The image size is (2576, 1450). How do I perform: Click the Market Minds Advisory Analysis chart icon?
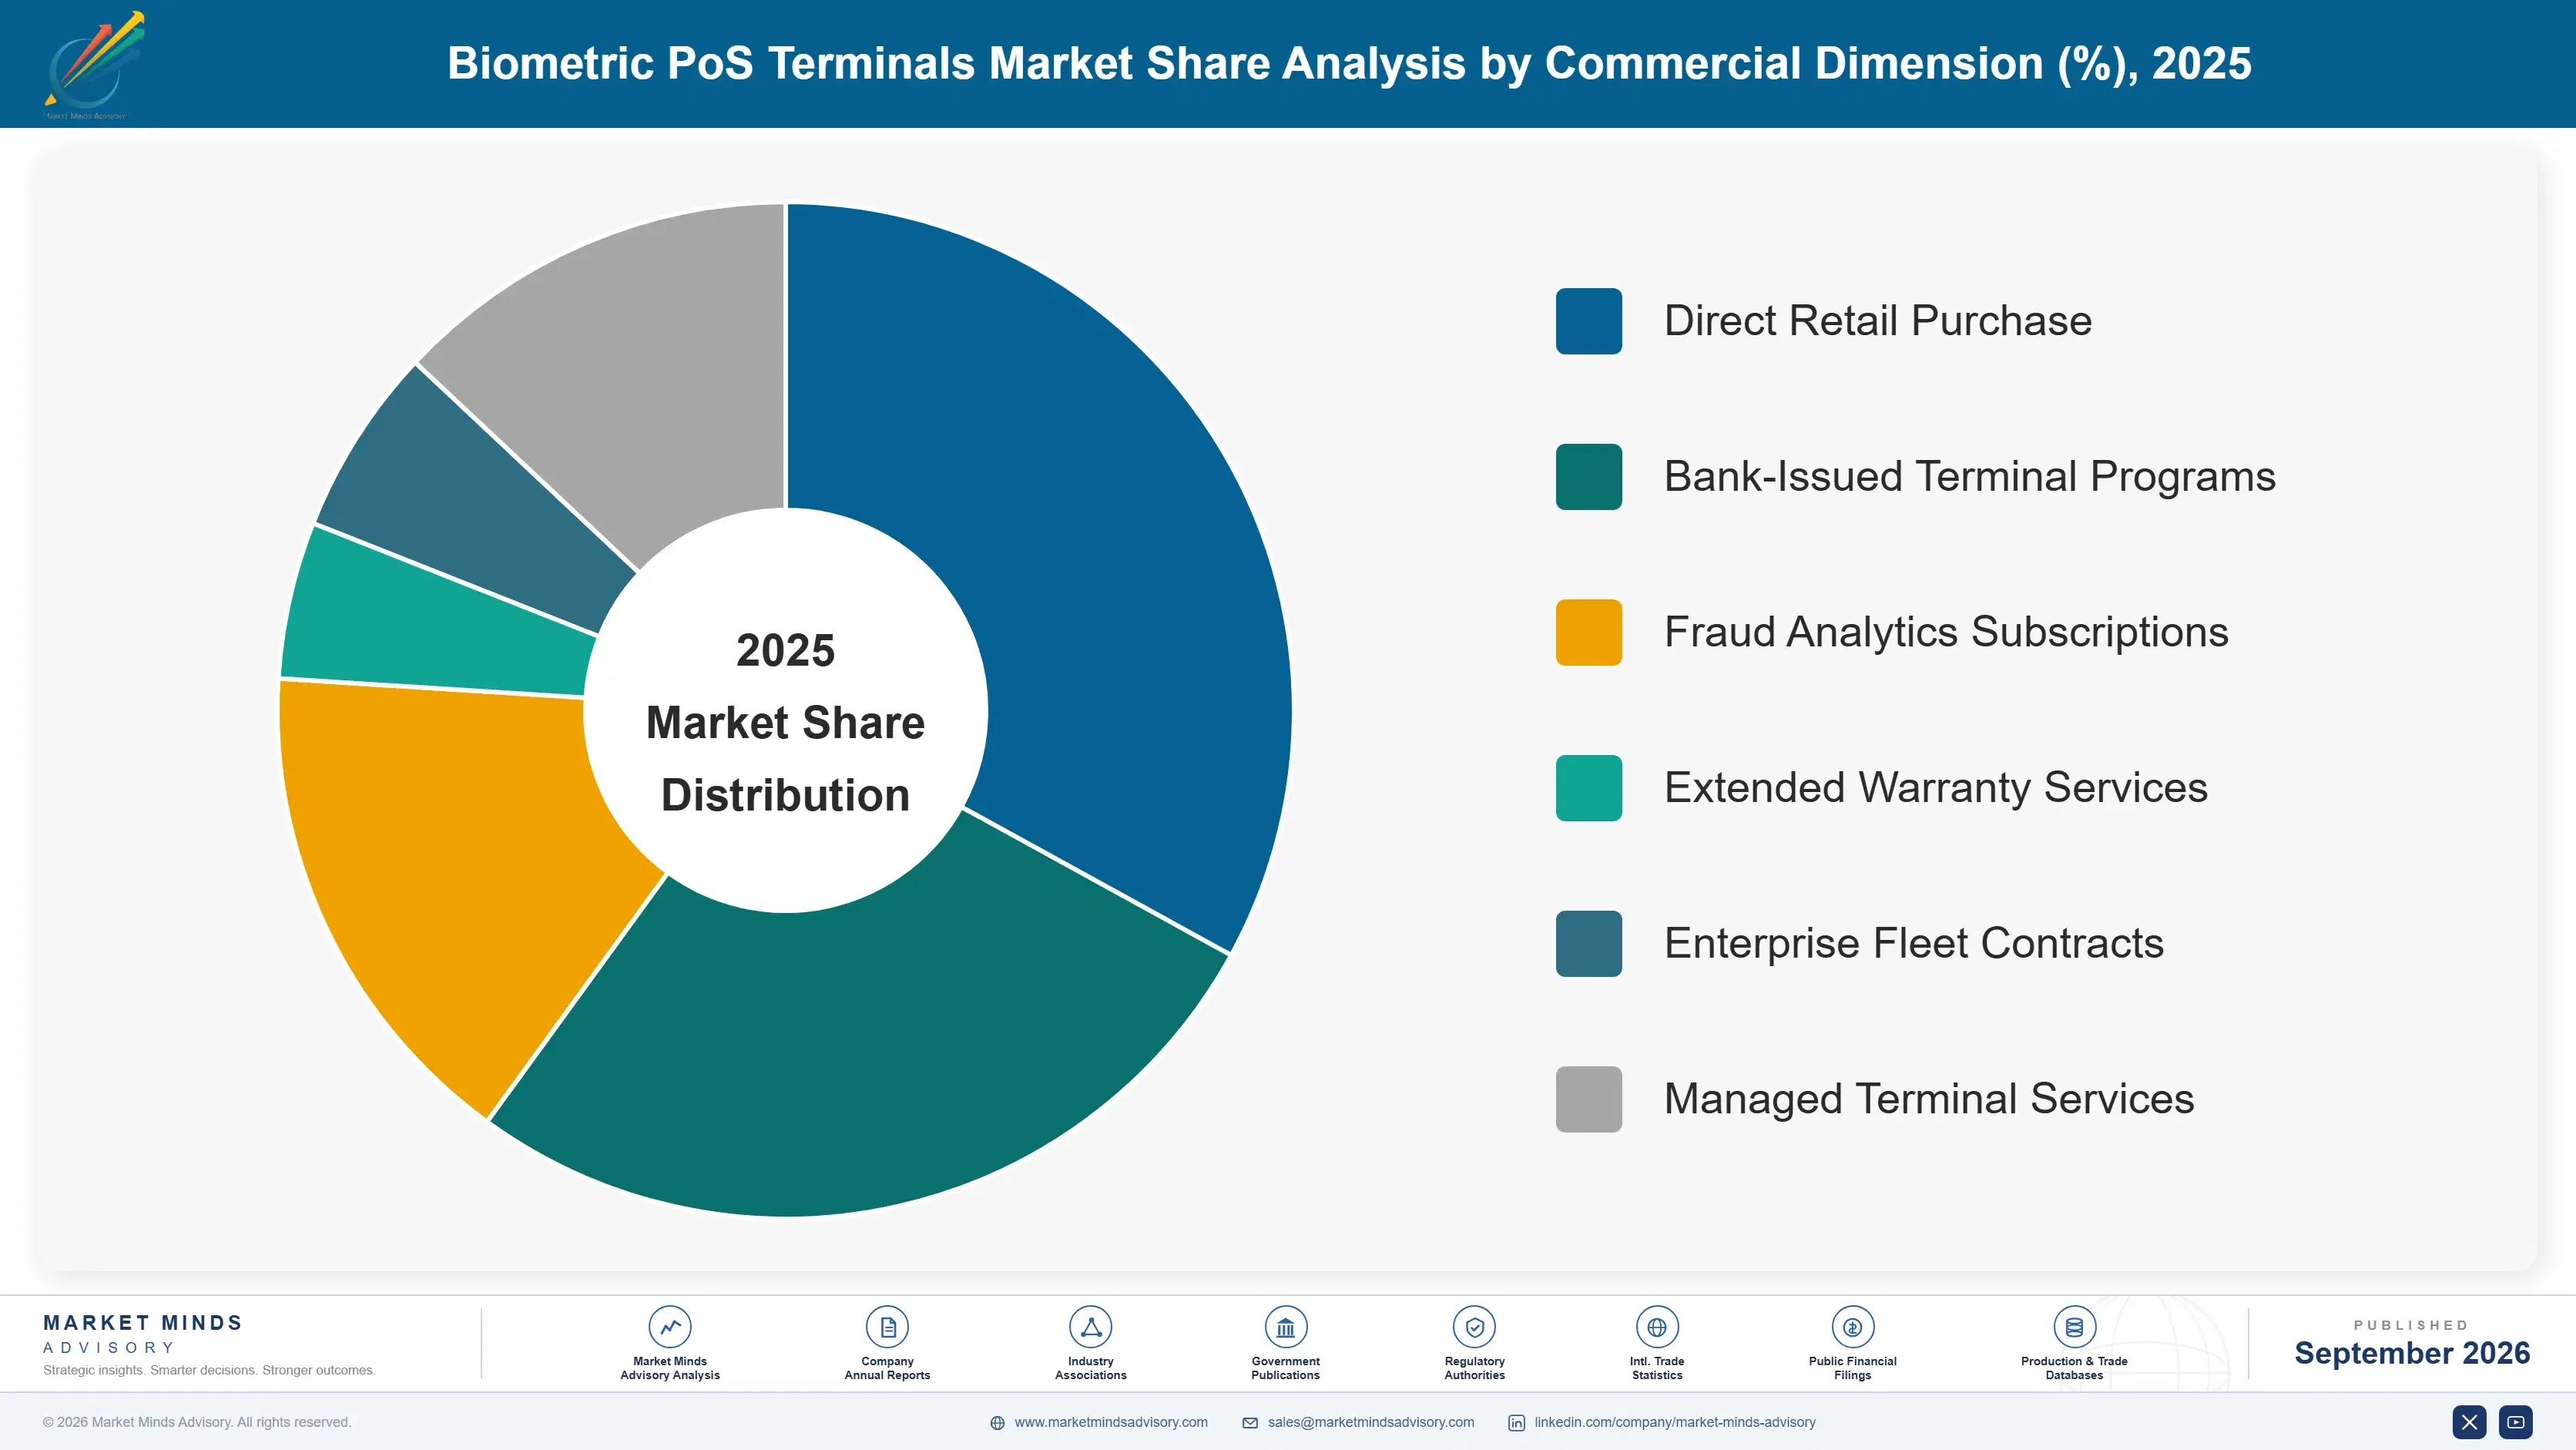(669, 1327)
